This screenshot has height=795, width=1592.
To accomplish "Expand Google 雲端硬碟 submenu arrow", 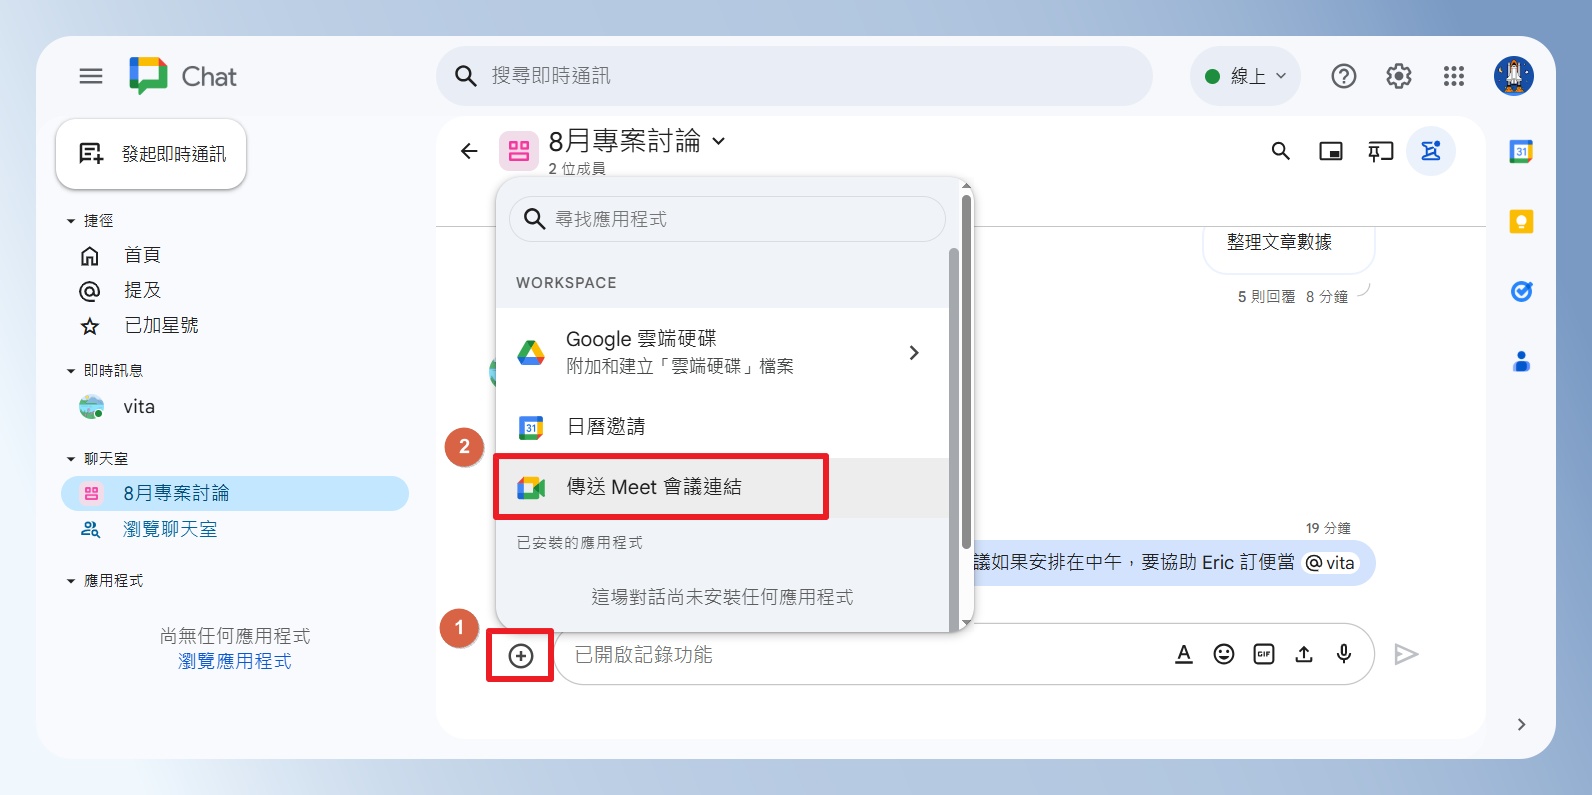I will pos(913,352).
